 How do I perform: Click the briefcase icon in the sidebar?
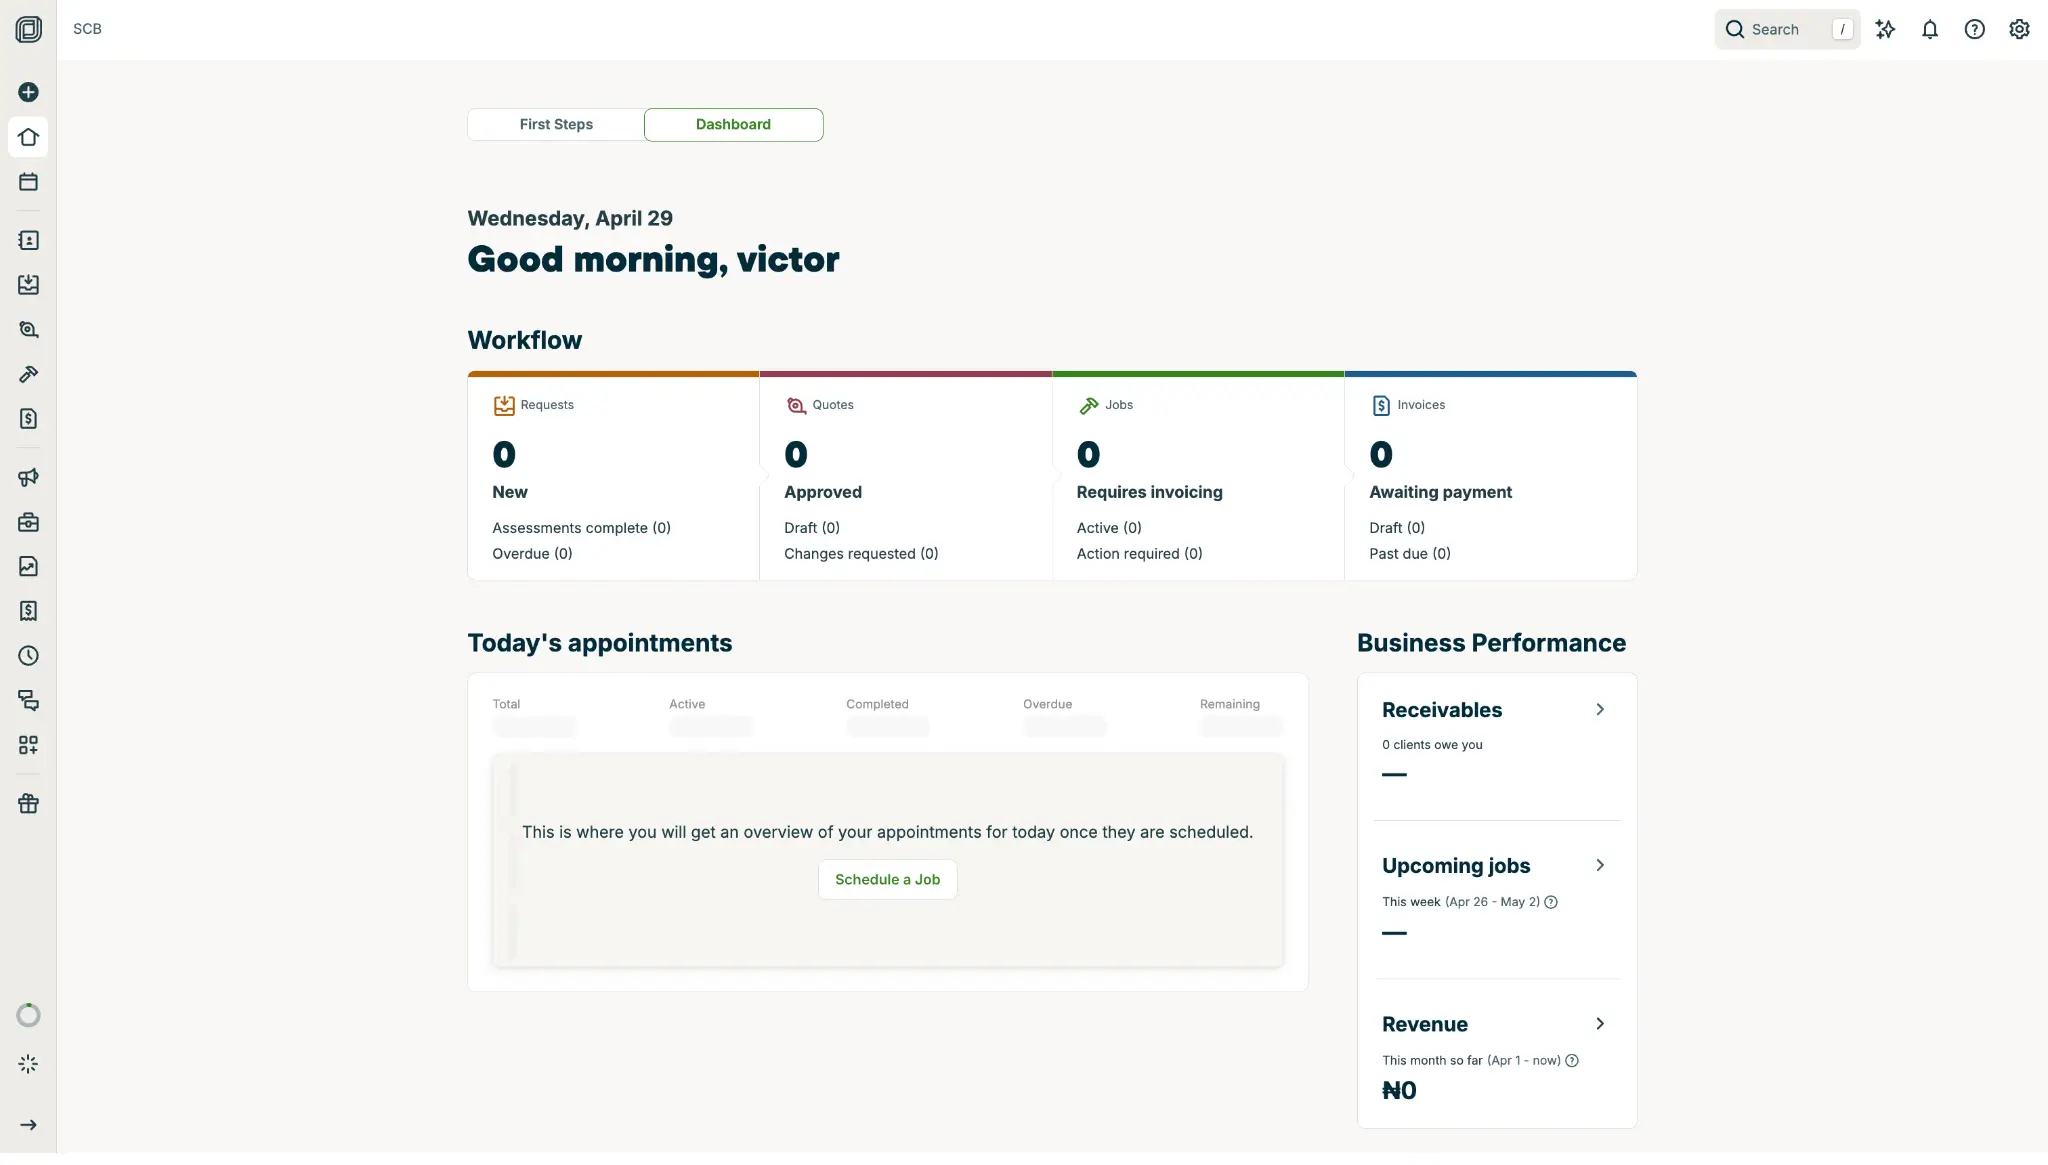point(28,522)
